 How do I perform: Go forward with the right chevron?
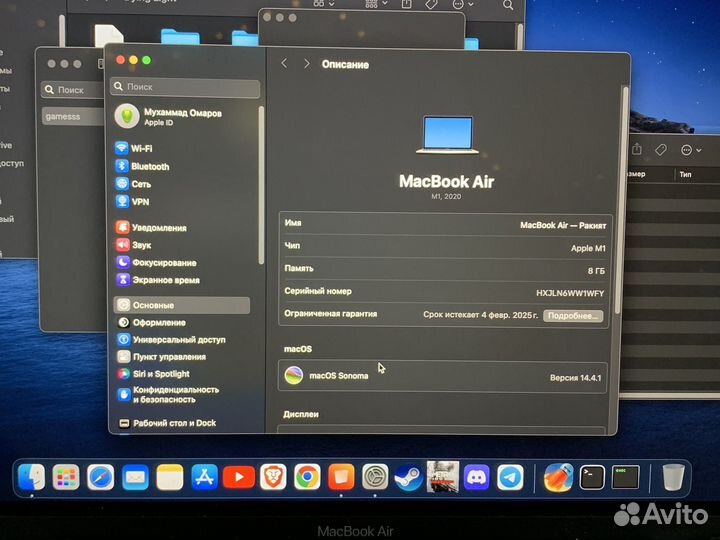[307, 64]
